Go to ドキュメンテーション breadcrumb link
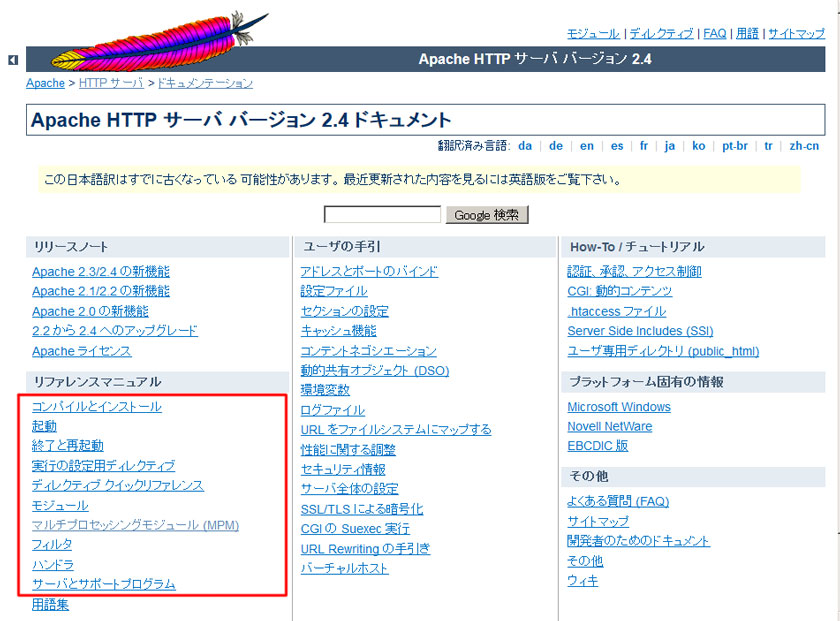 205,84
